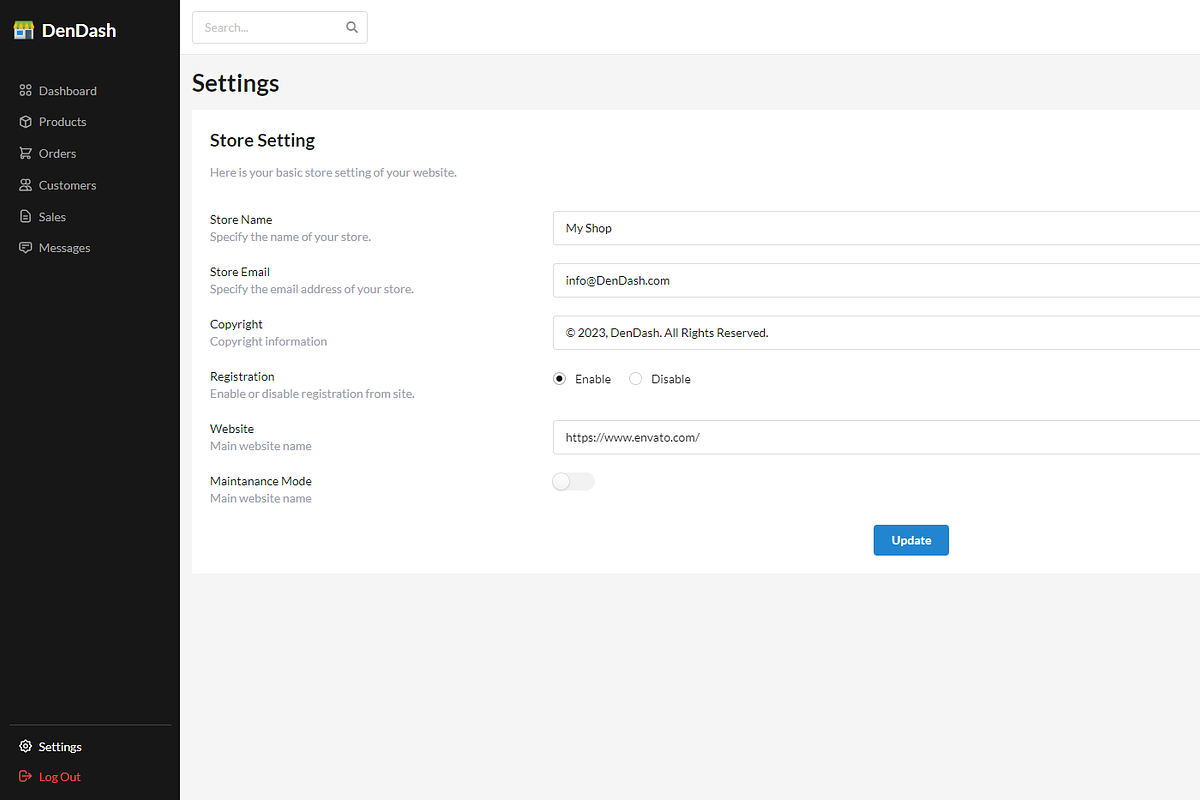Click the 'Enable' radio label text
The height and width of the screenshot is (800, 1200).
tap(593, 379)
